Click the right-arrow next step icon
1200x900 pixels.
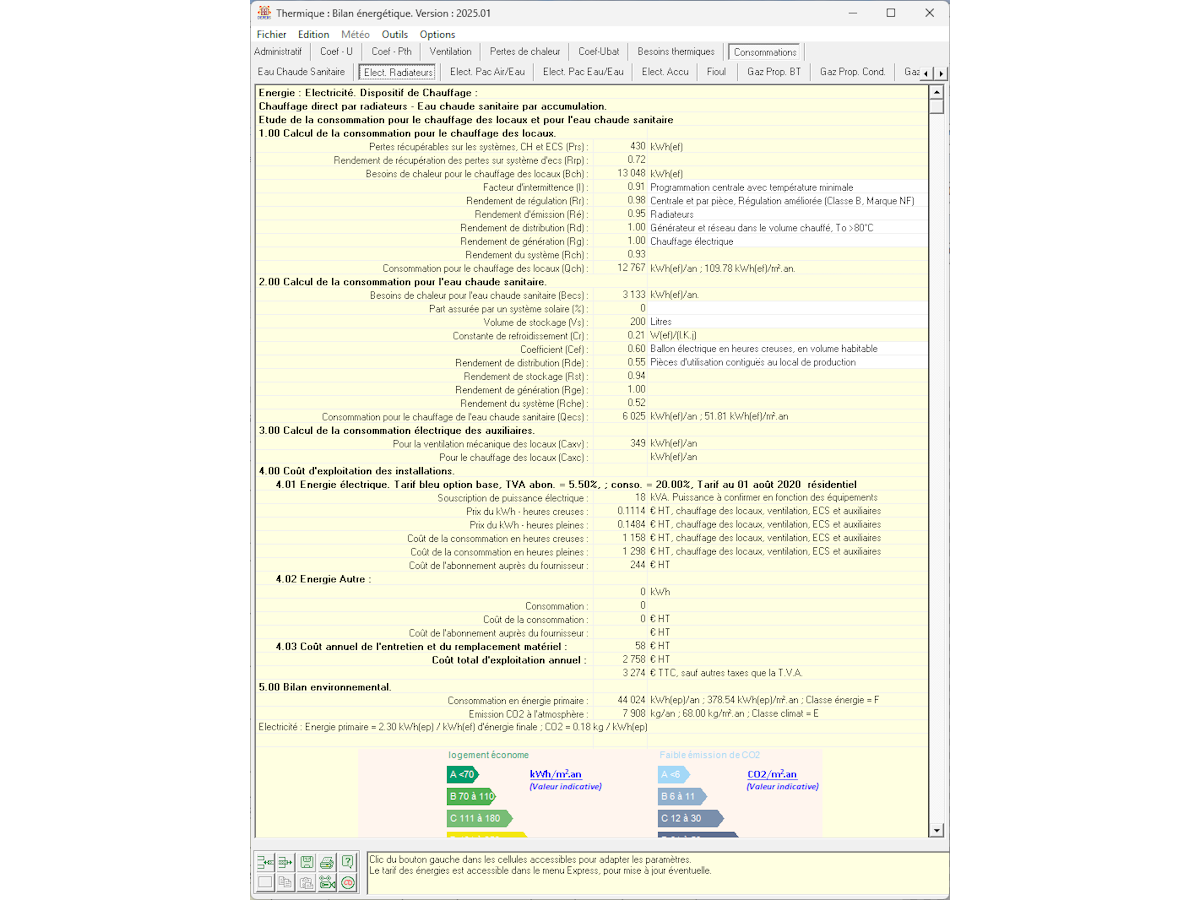285,862
